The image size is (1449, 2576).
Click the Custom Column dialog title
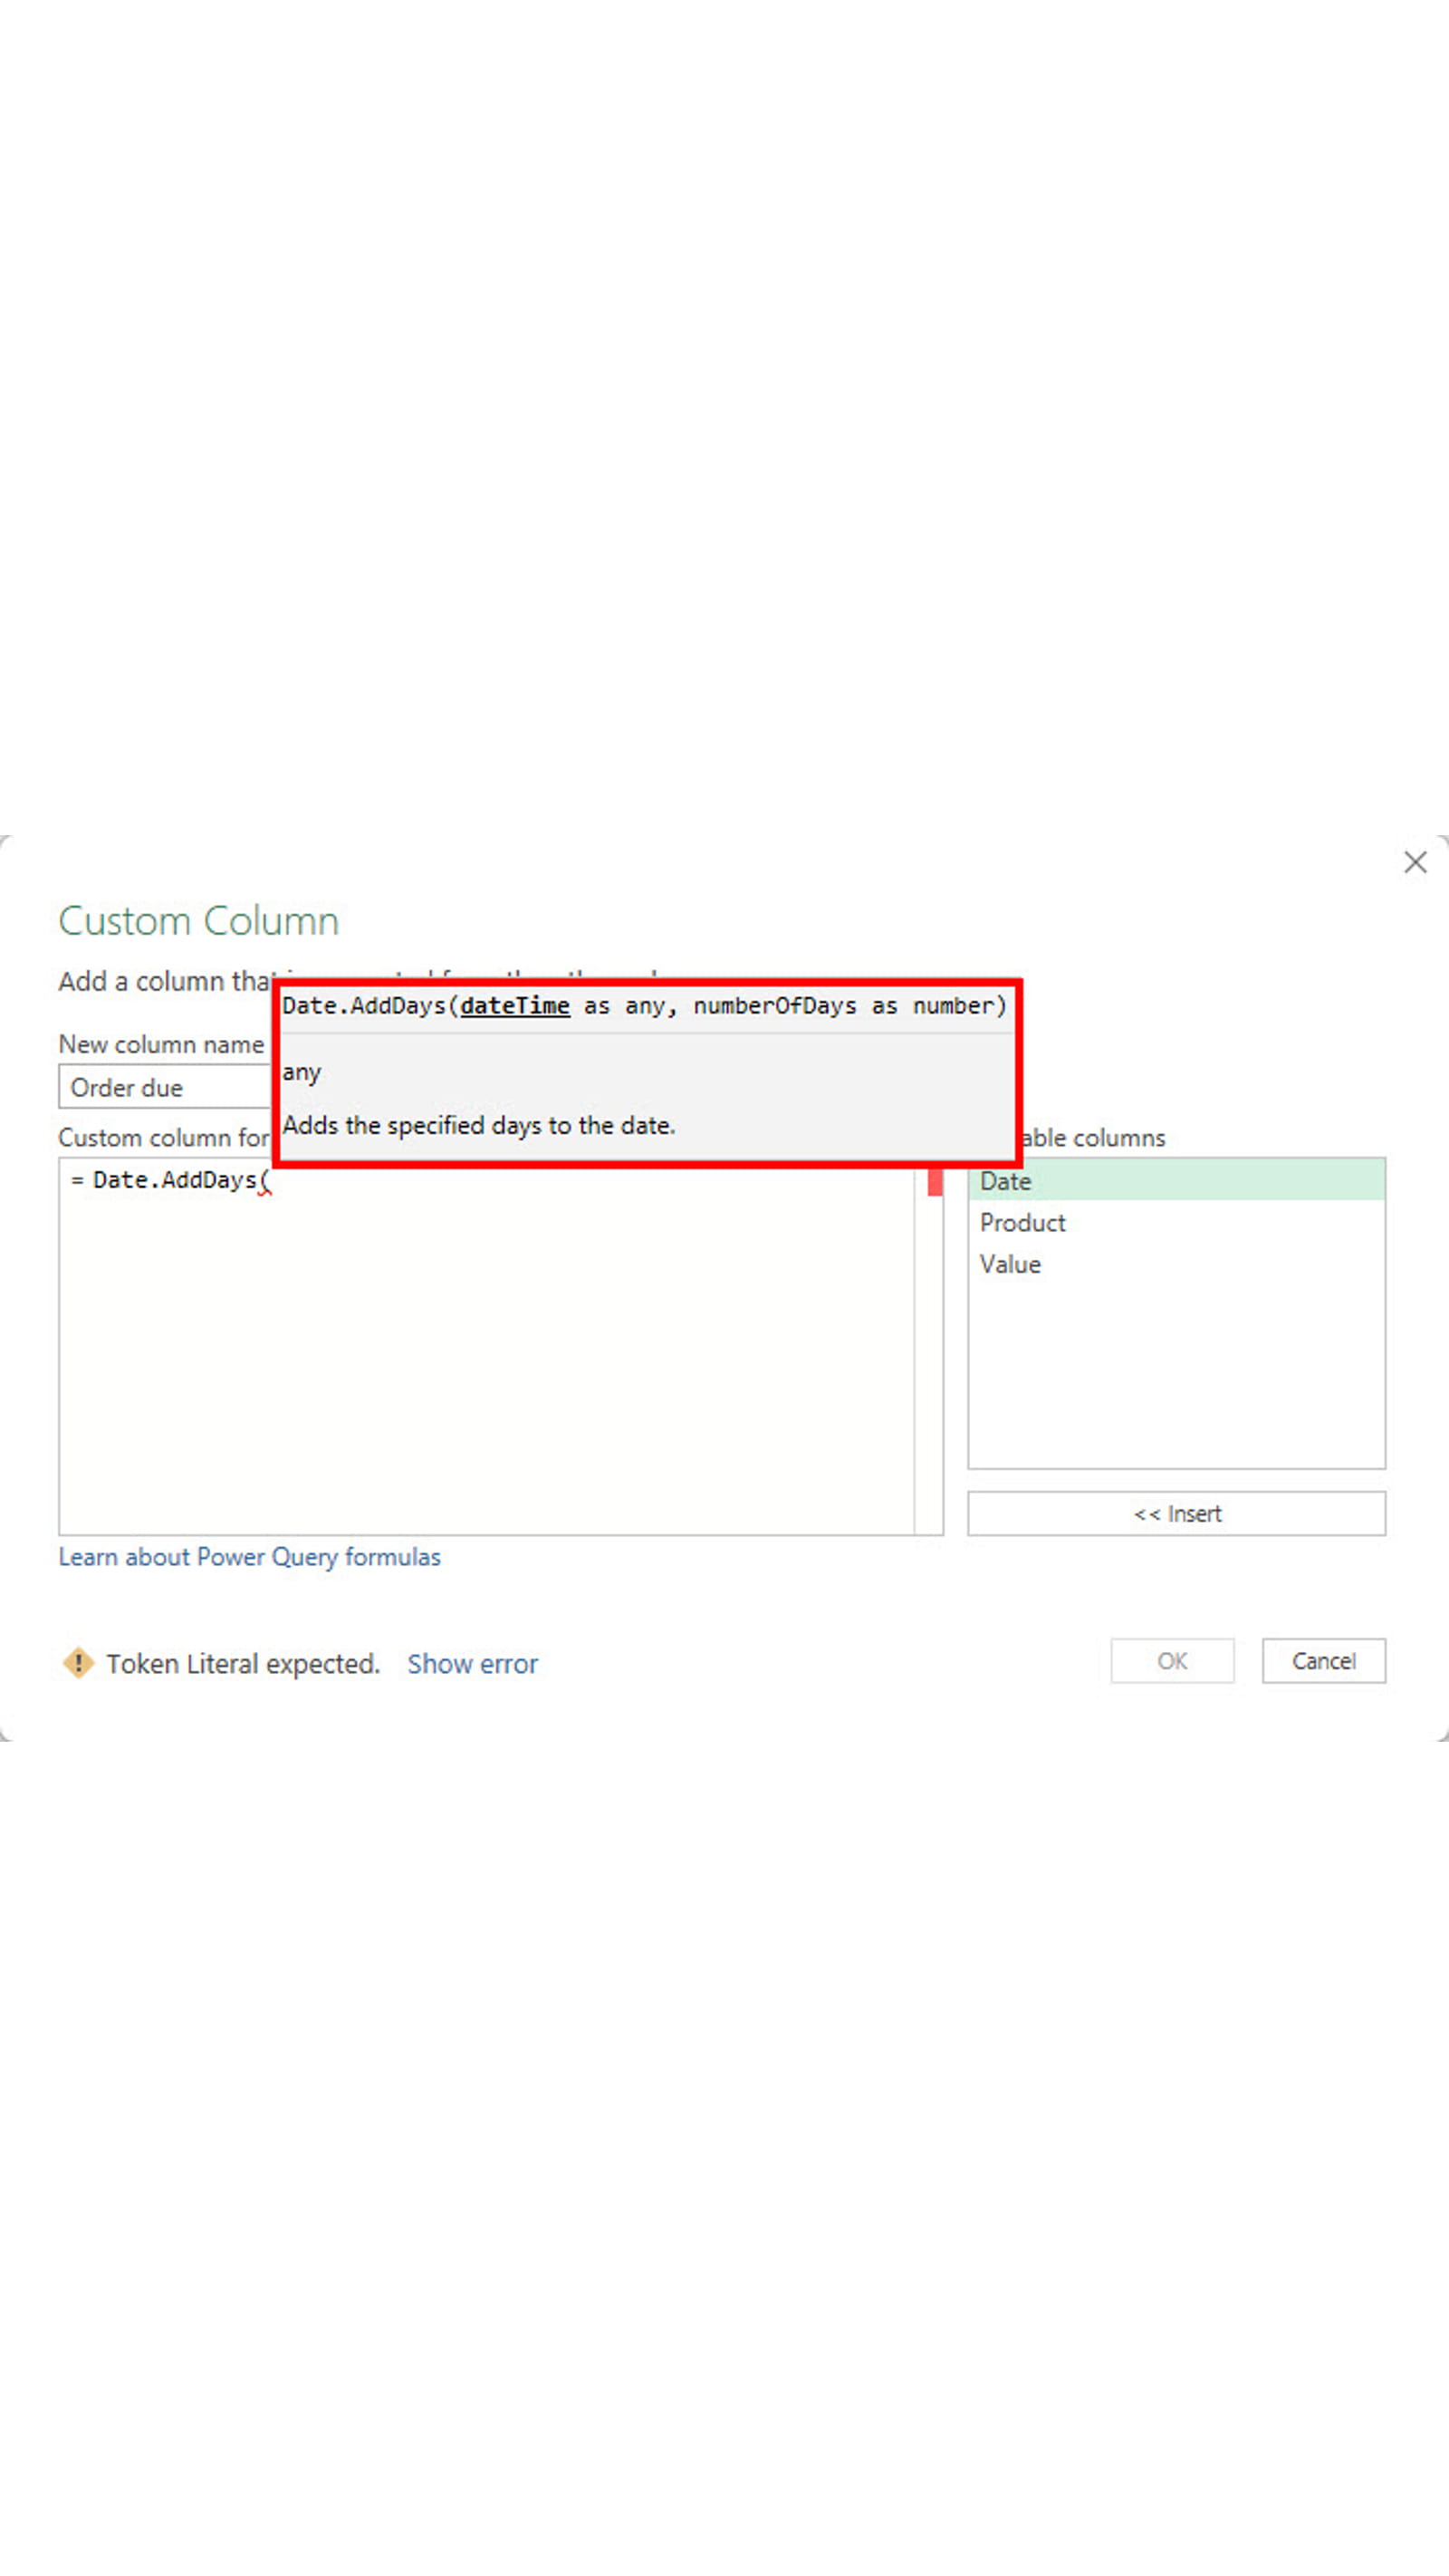coord(198,921)
